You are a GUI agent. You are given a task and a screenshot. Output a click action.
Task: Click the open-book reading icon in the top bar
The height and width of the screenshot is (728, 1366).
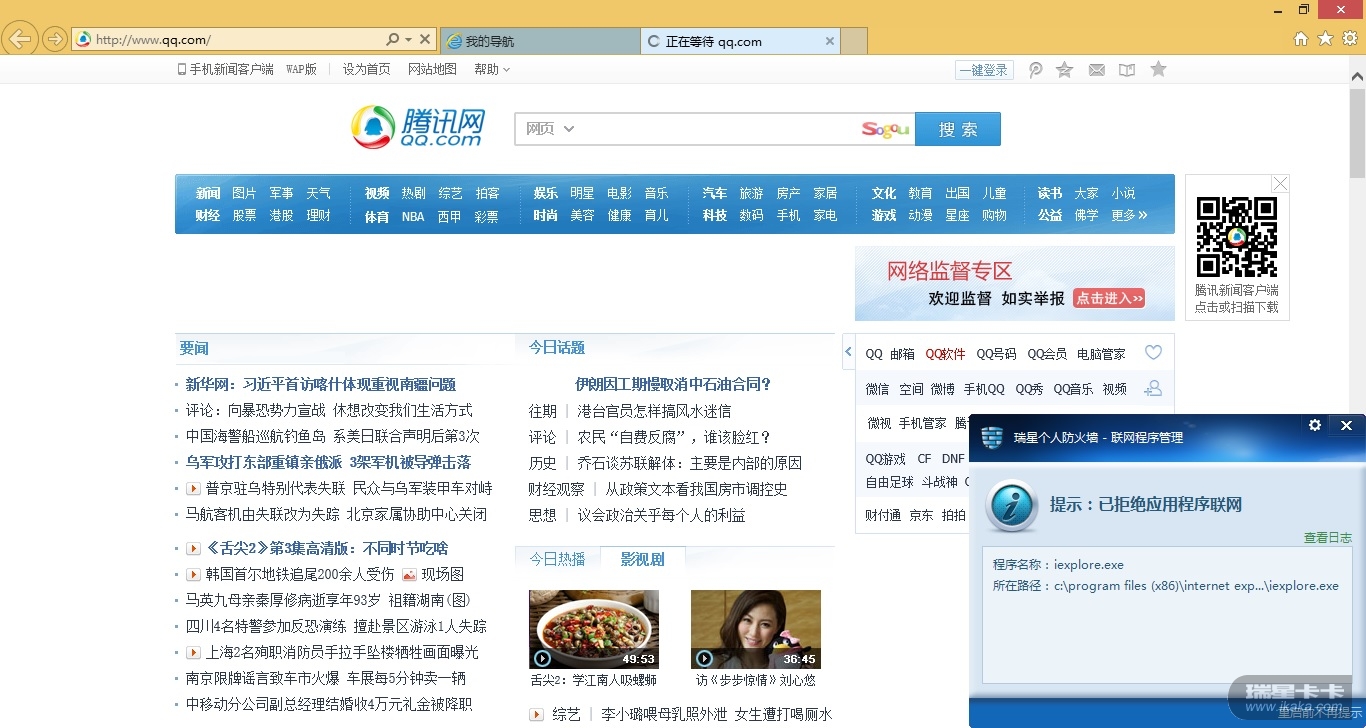click(1127, 70)
